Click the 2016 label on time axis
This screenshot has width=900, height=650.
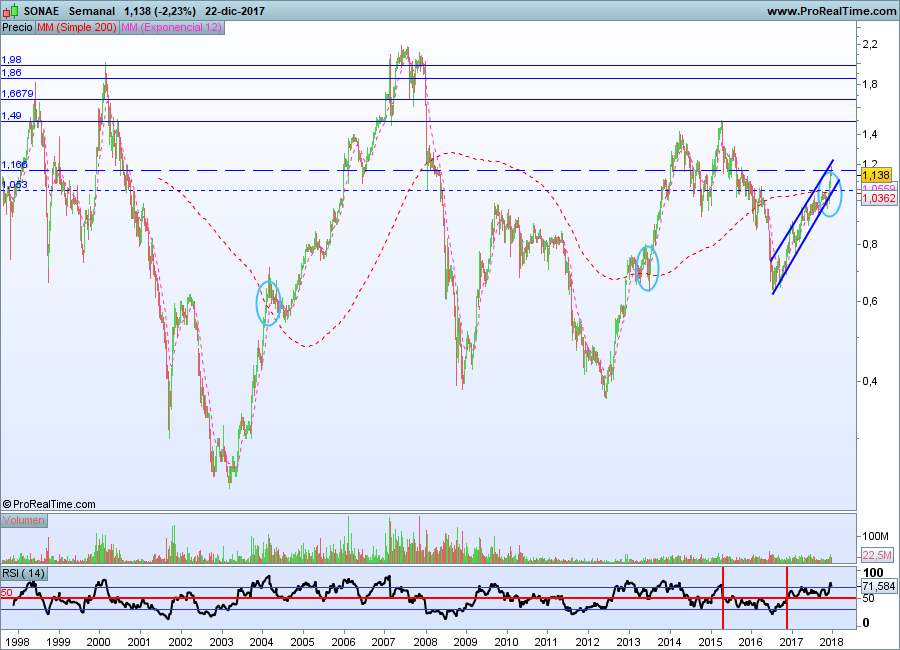pyautogui.click(x=751, y=642)
